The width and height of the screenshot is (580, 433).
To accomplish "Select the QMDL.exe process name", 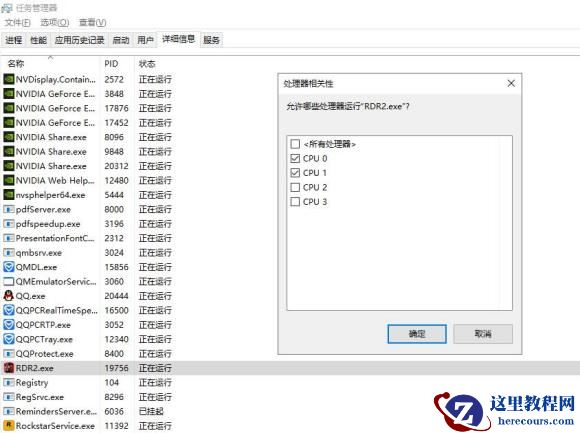I will point(36,267).
